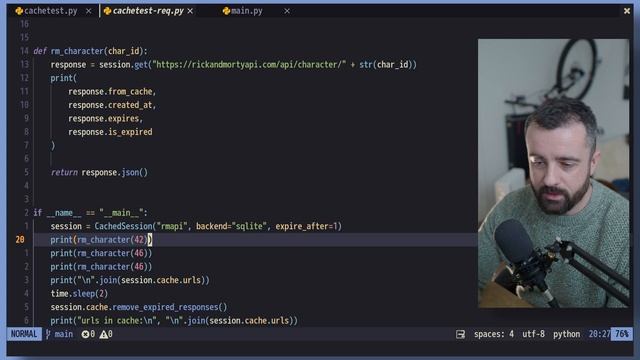Switch to the cachetest.py tab
Screen dimensions: 640x360
[50, 11]
